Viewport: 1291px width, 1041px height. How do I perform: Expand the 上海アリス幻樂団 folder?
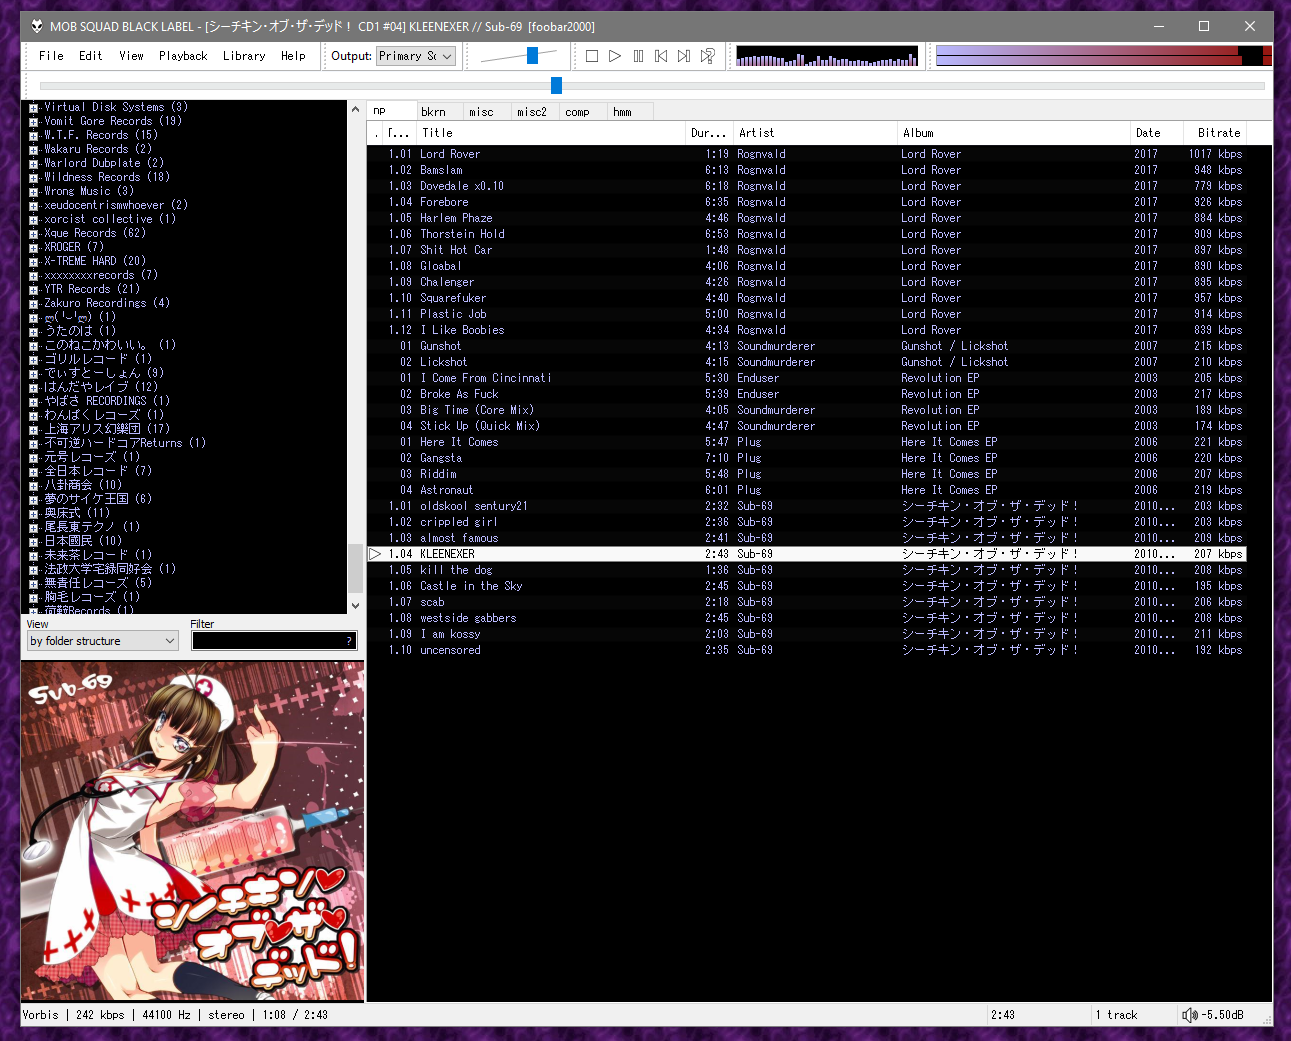(34, 430)
